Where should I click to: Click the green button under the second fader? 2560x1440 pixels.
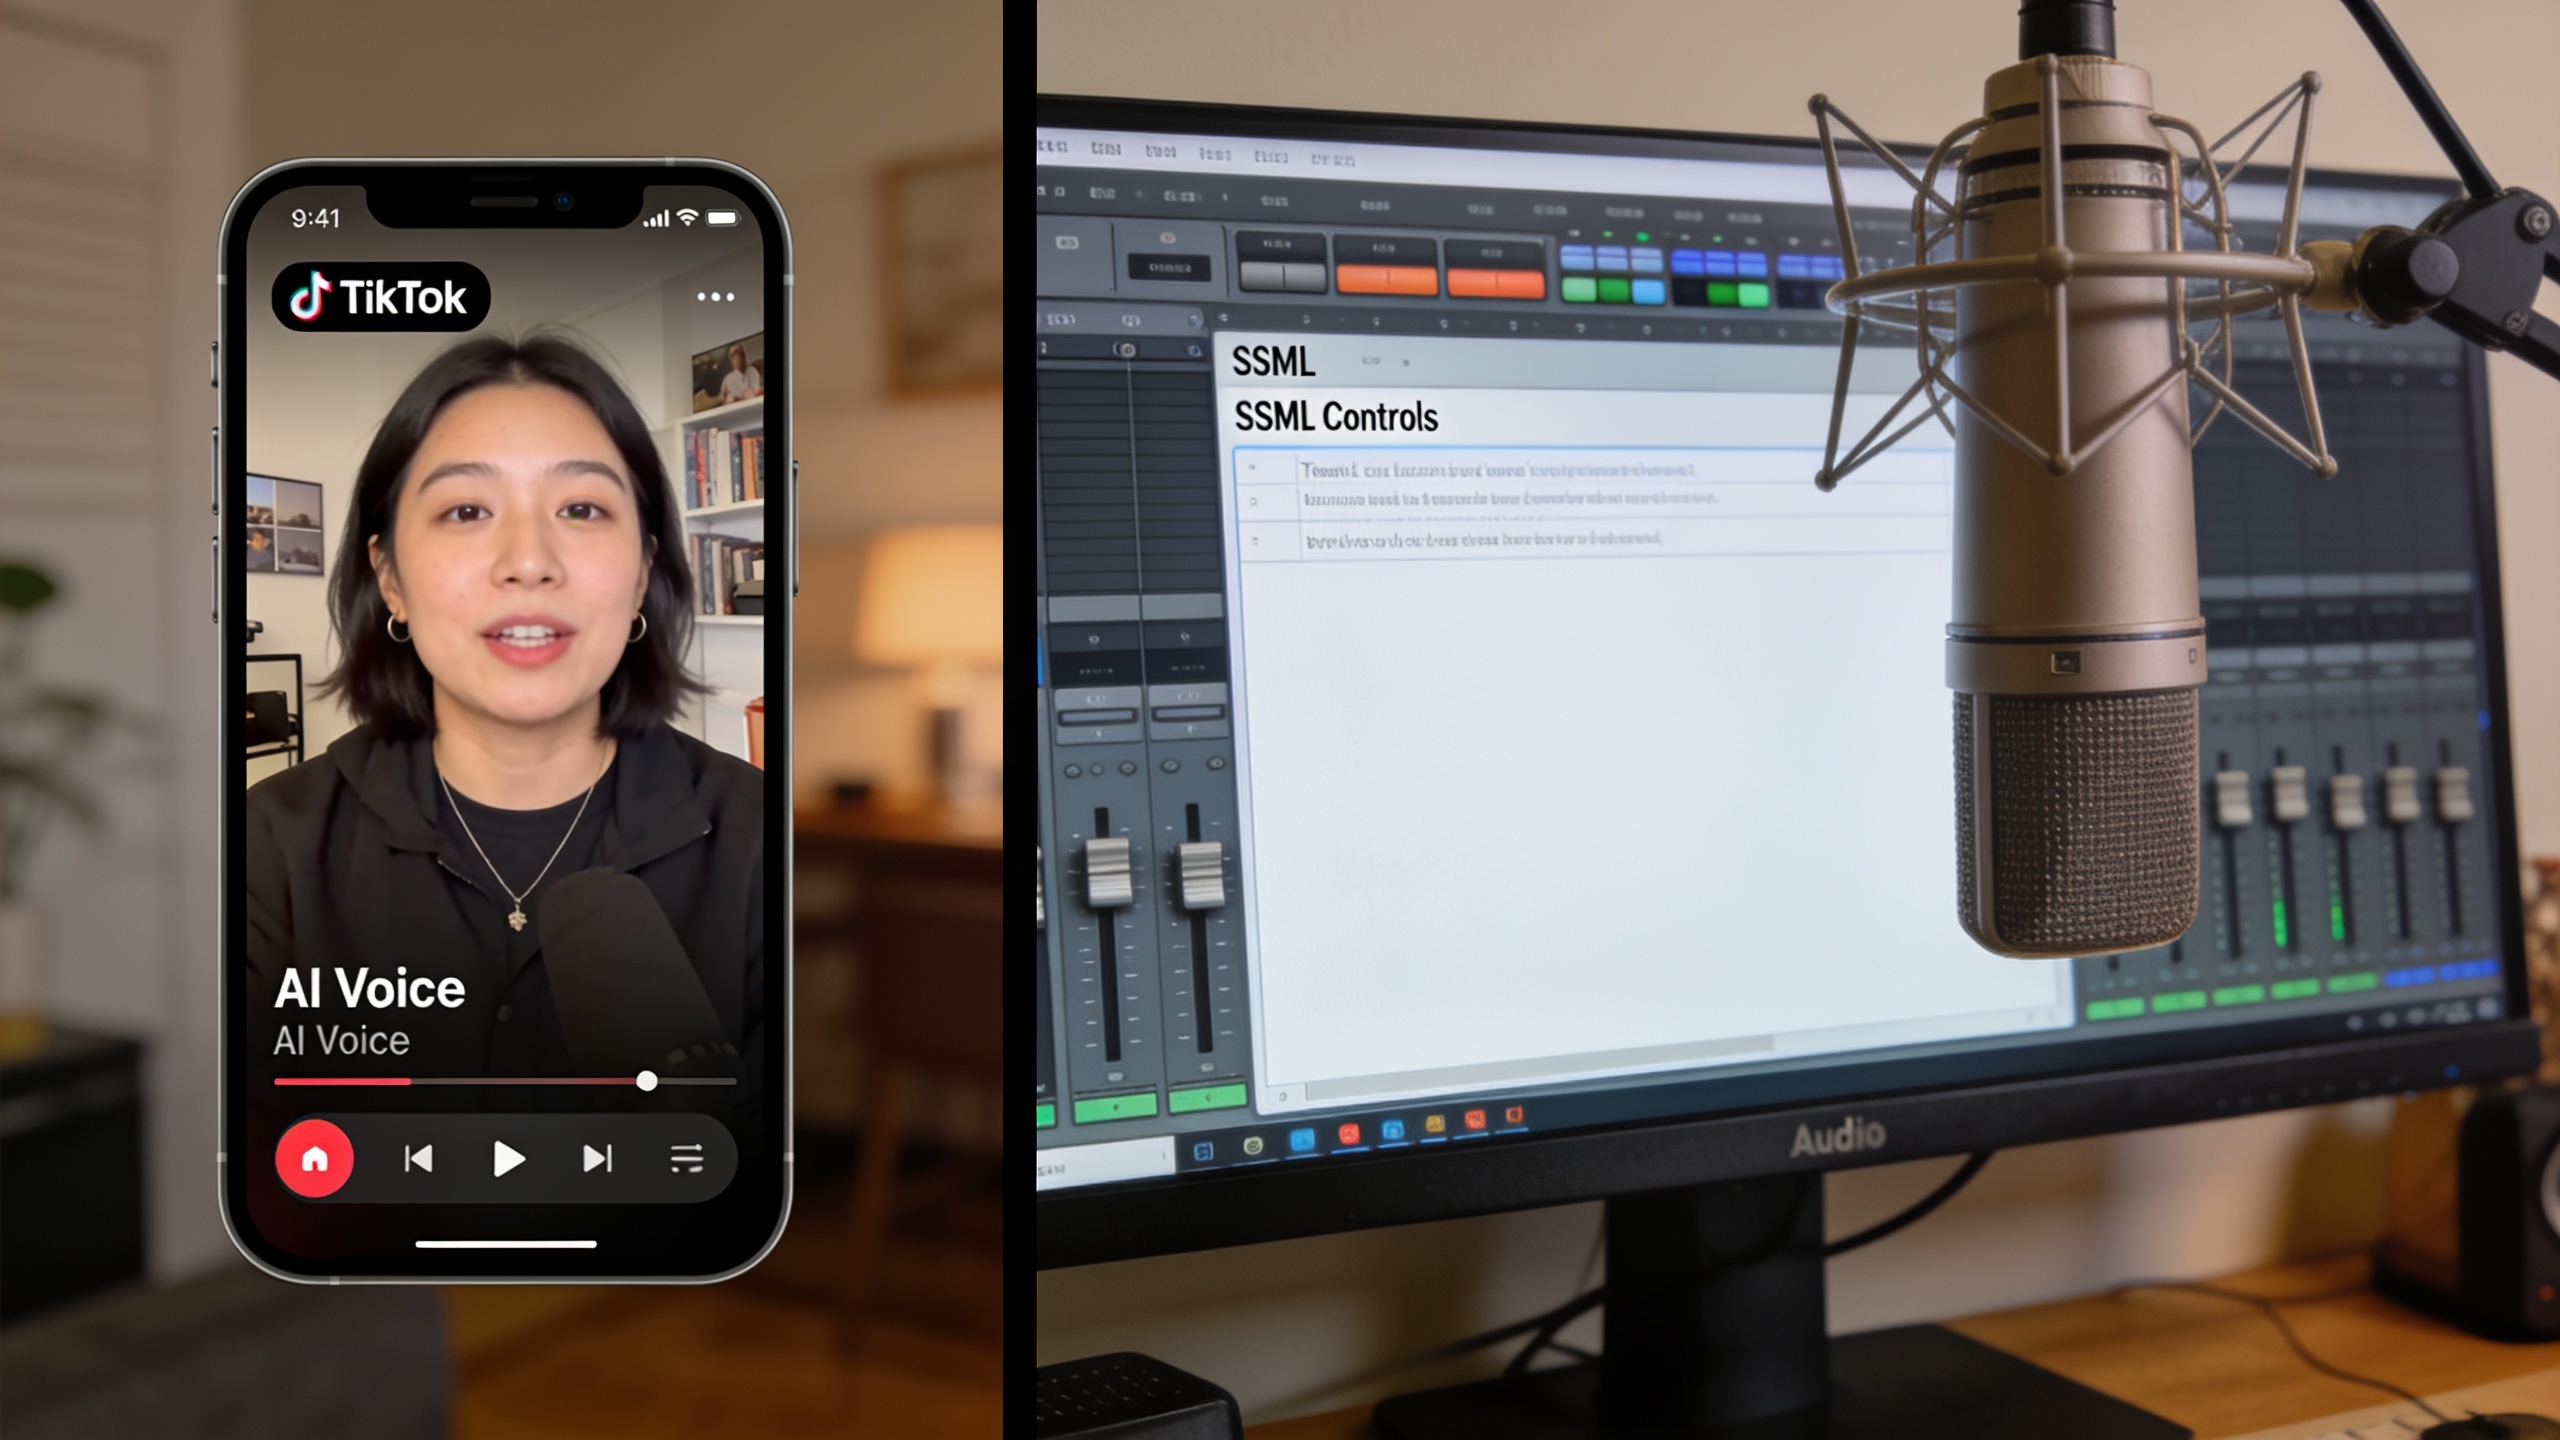tap(1208, 1098)
